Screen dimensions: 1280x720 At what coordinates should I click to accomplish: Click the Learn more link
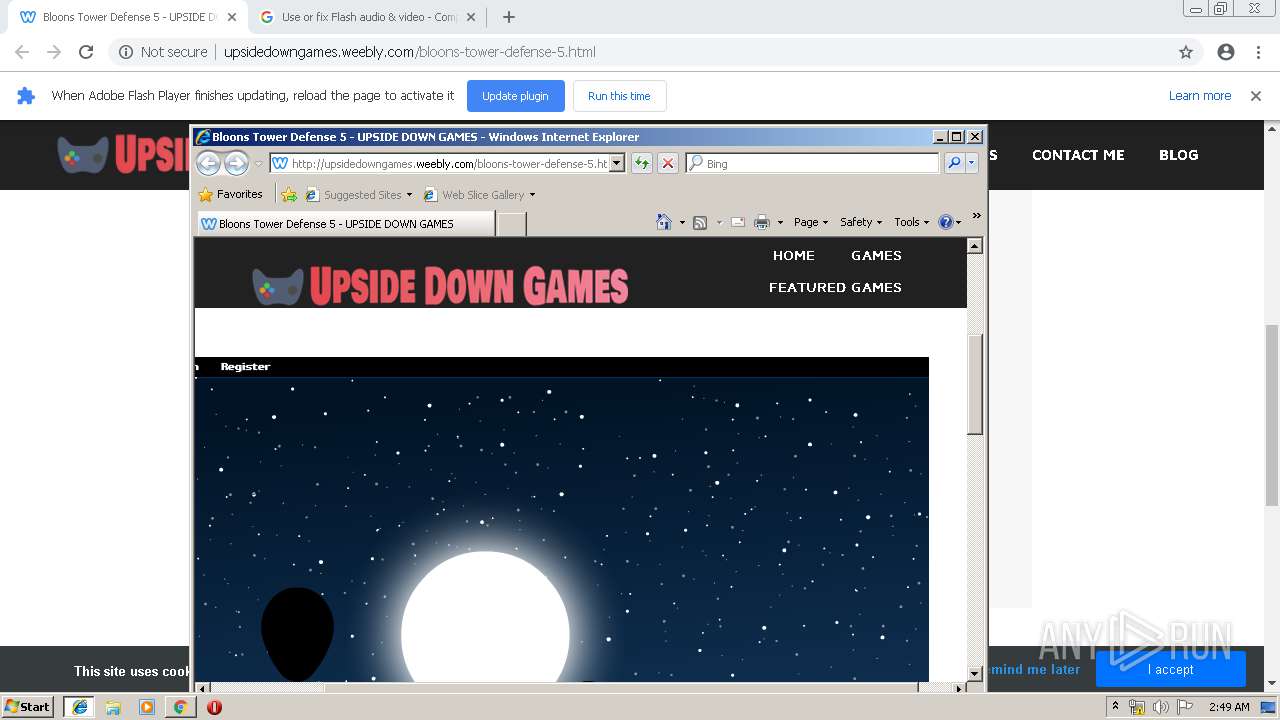(1200, 96)
